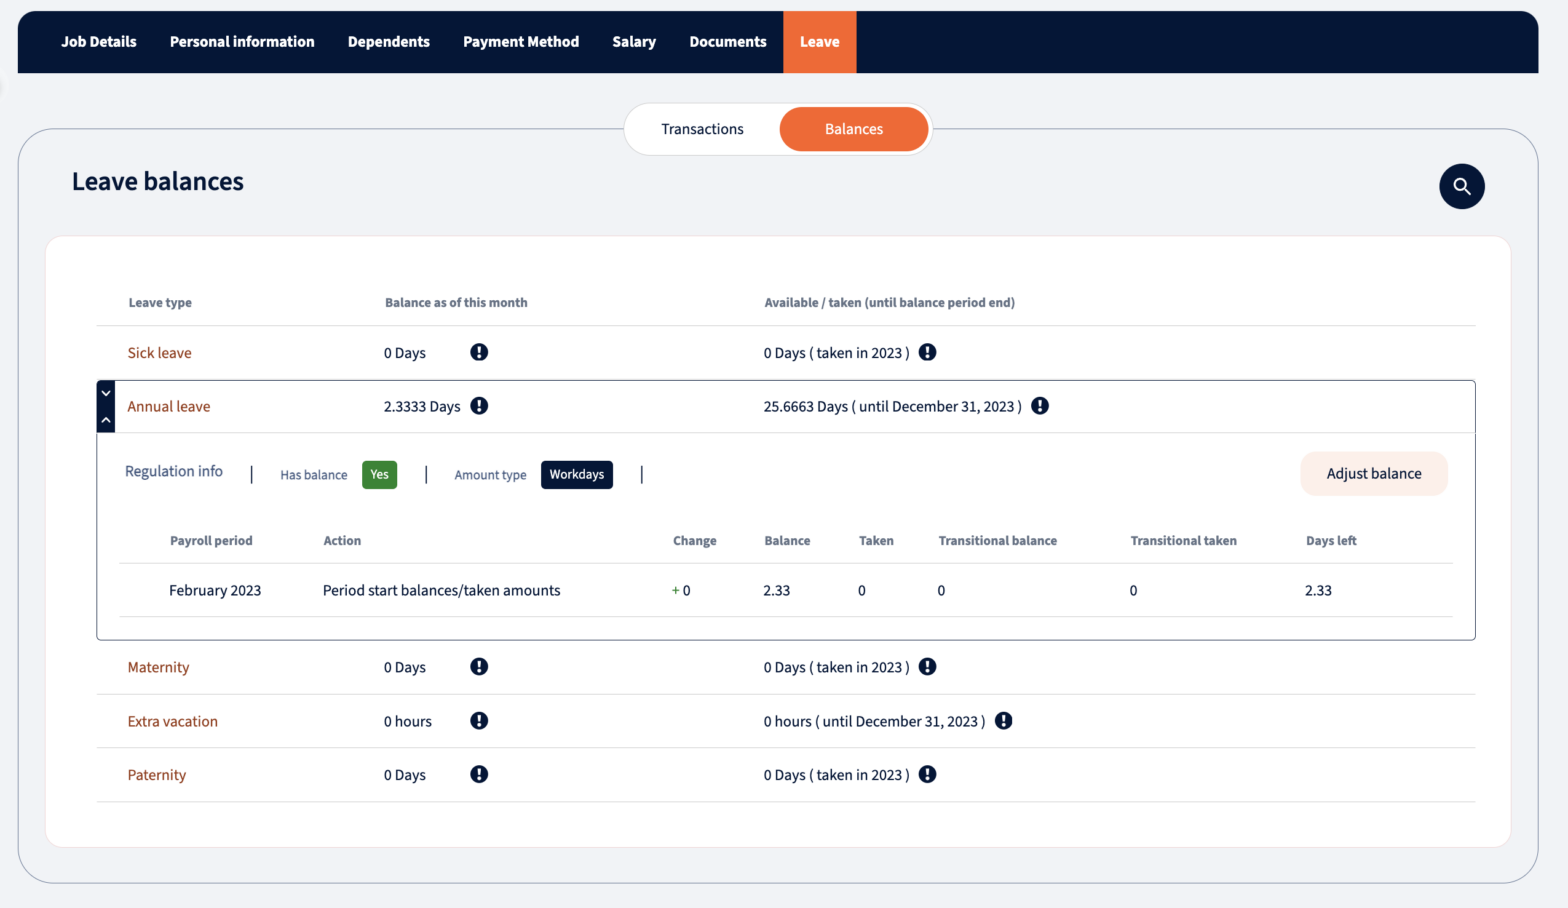The width and height of the screenshot is (1568, 908).
Task: Click info icon after Paternity taken in 2023
Action: [927, 774]
